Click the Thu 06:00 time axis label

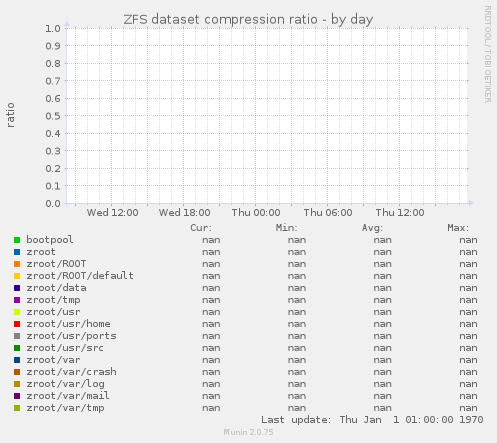(328, 213)
